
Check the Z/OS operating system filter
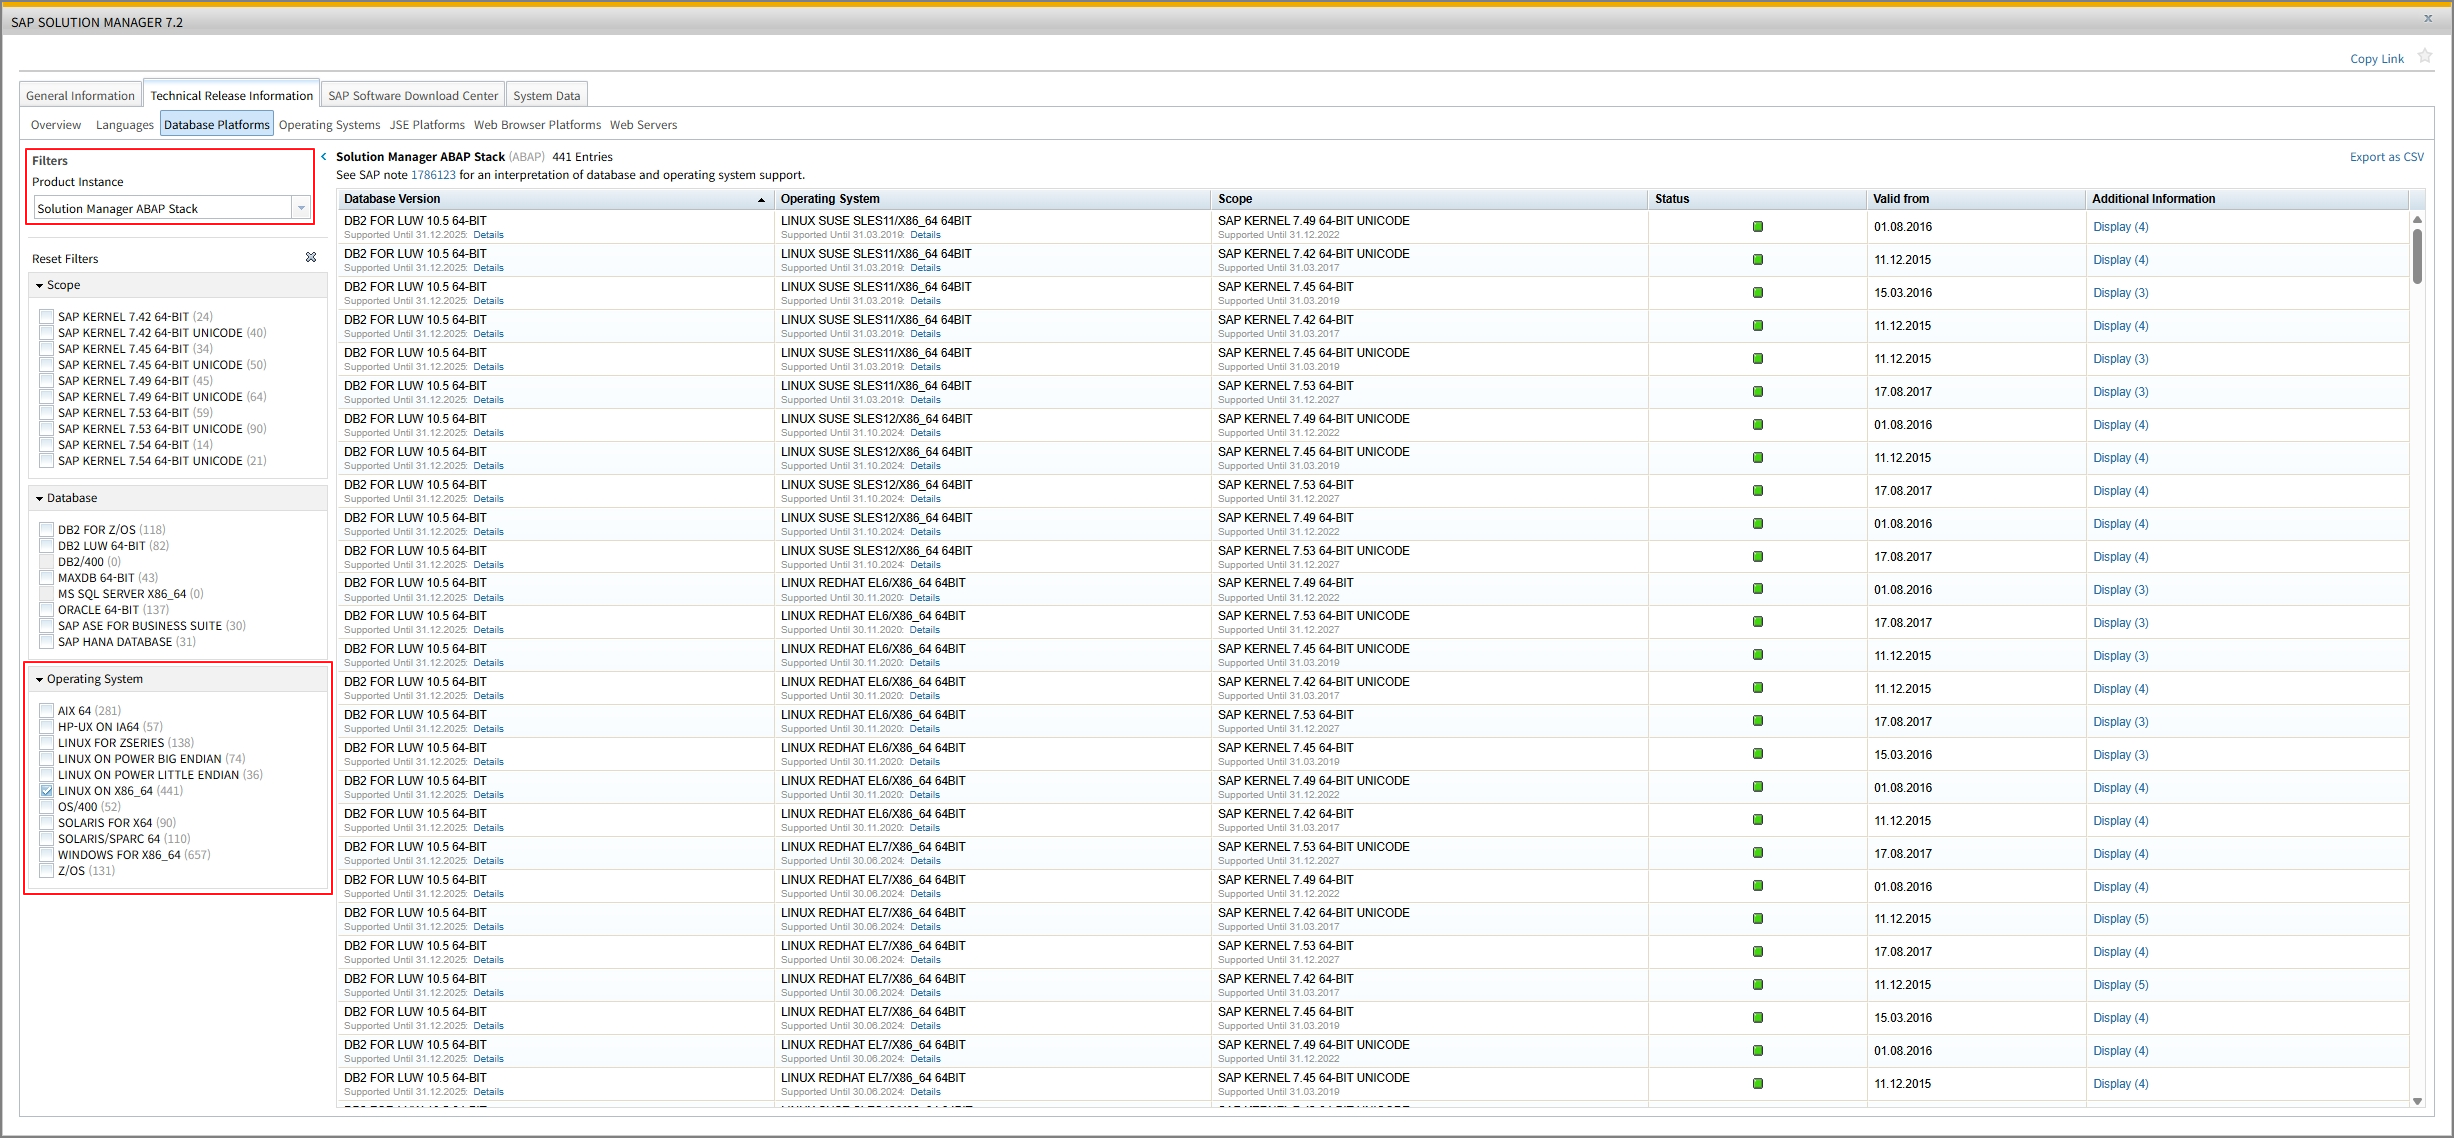pyautogui.click(x=46, y=871)
